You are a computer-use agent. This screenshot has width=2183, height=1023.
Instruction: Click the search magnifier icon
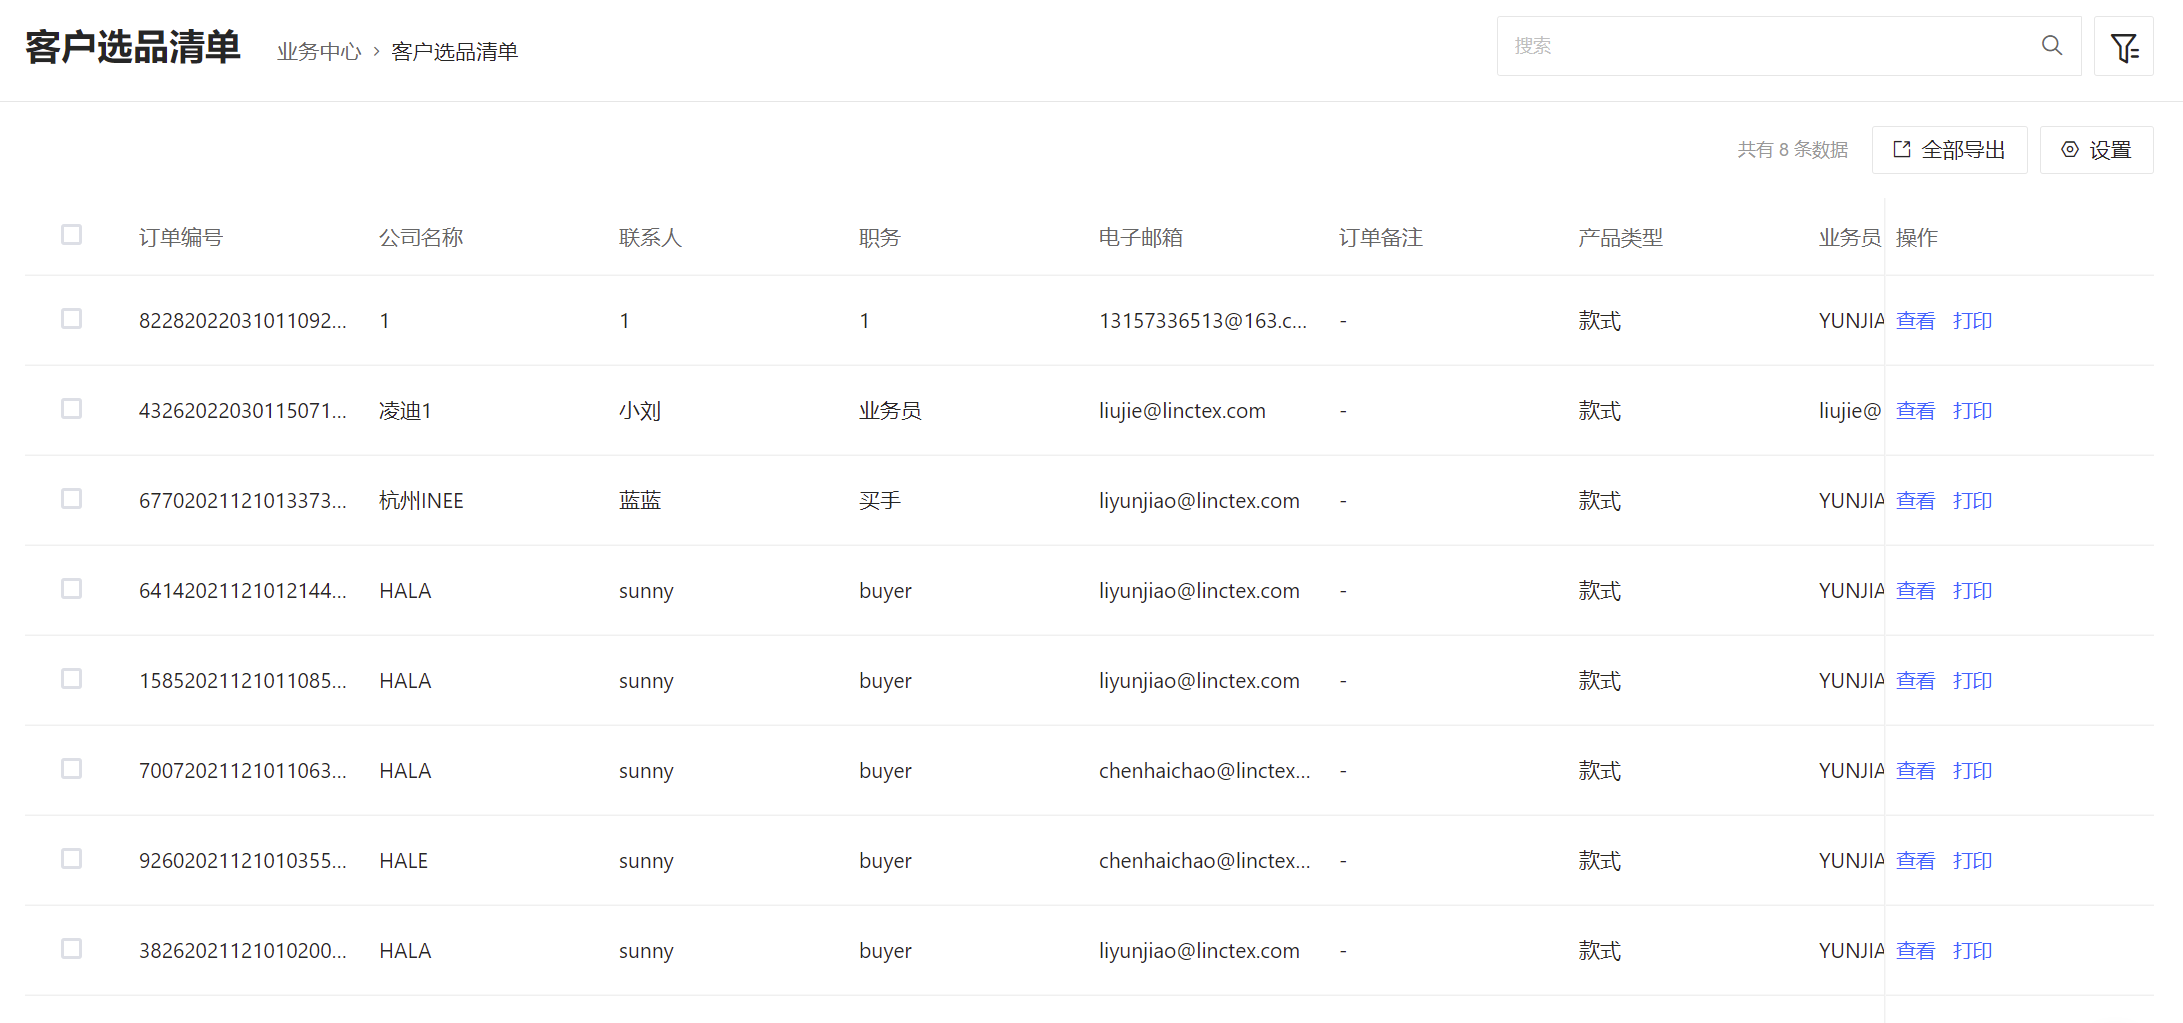2051,46
